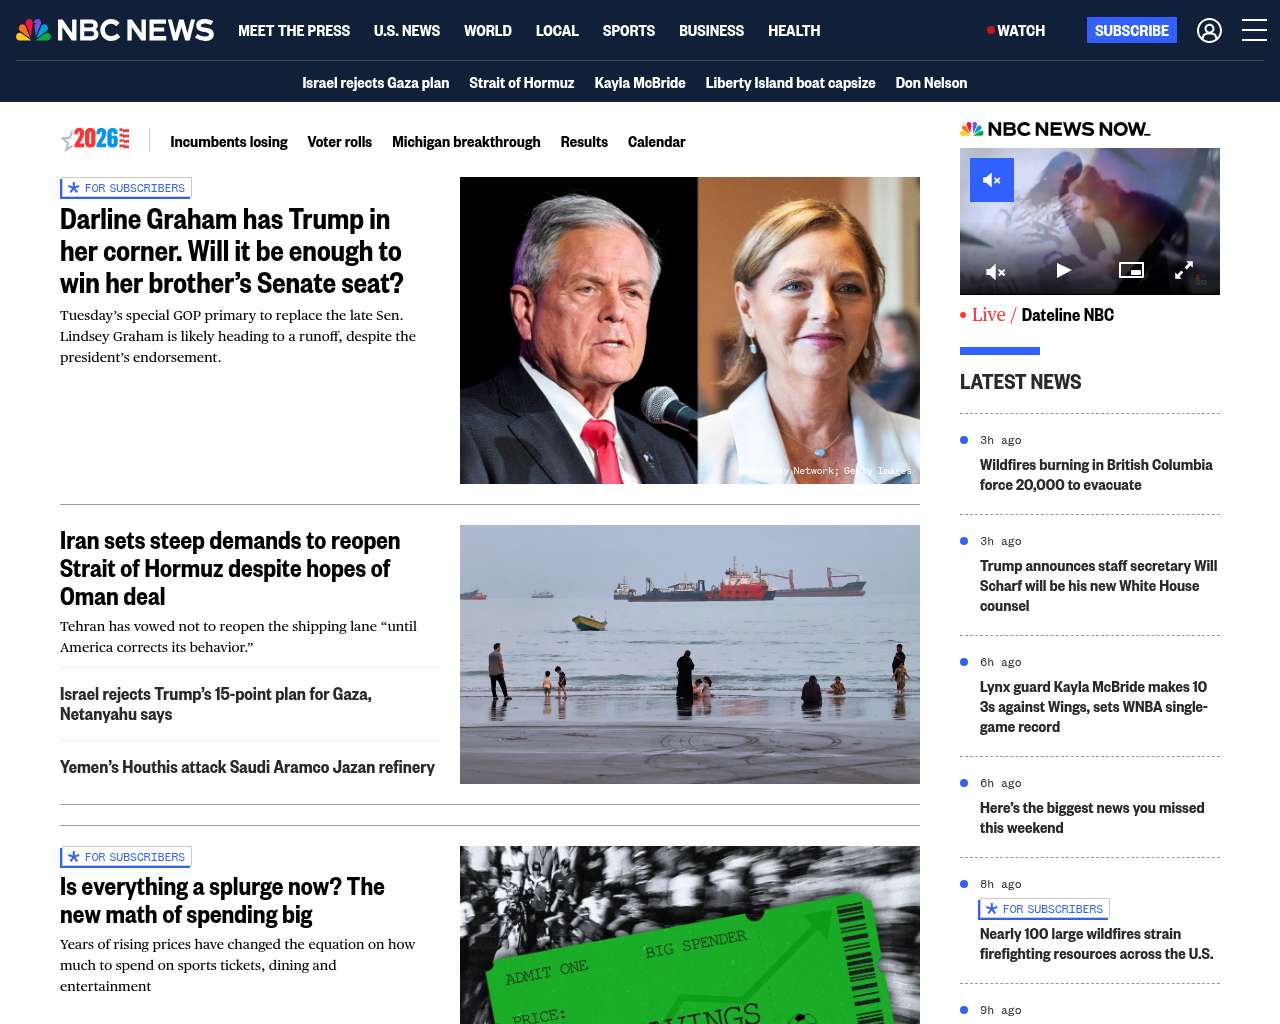This screenshot has height=1024, width=1280.
Task: Click the 2026 election logo
Action: click(x=96, y=140)
